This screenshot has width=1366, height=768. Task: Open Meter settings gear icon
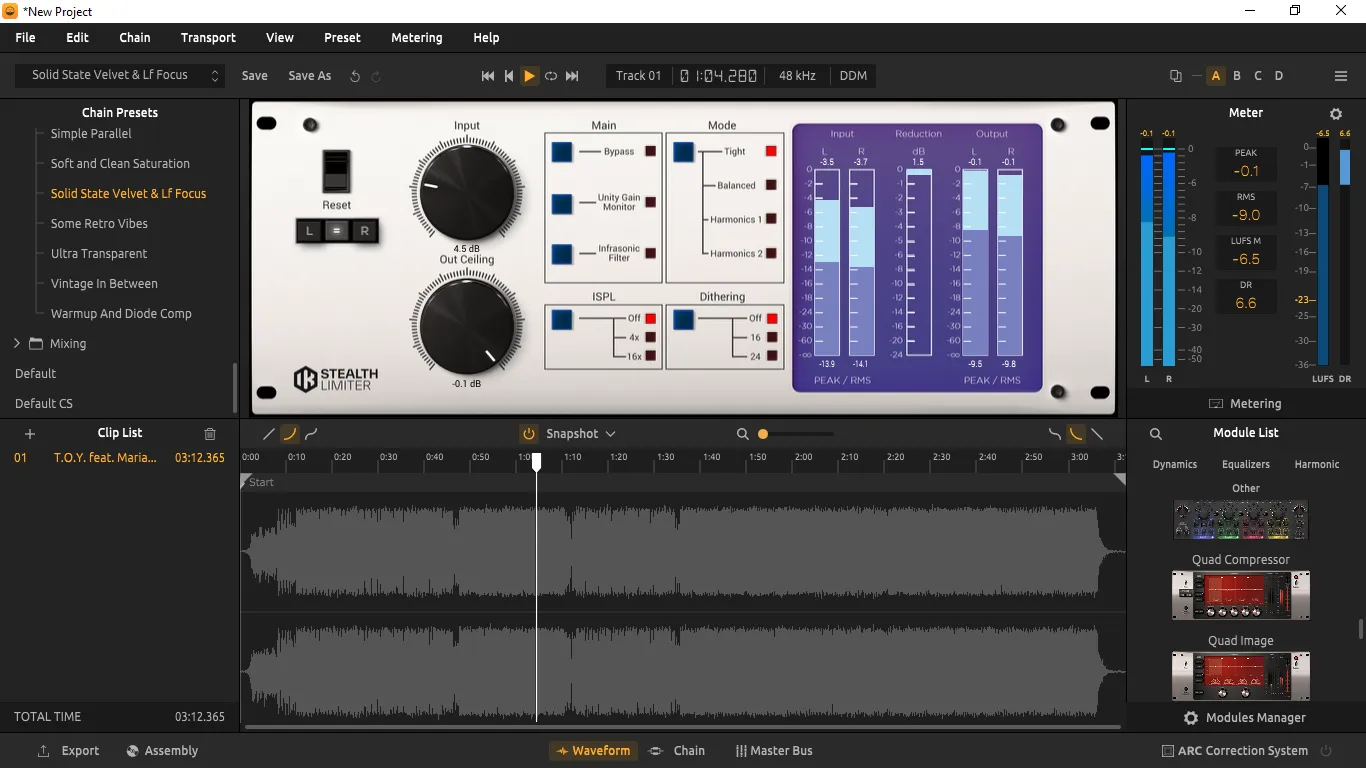click(x=1336, y=114)
